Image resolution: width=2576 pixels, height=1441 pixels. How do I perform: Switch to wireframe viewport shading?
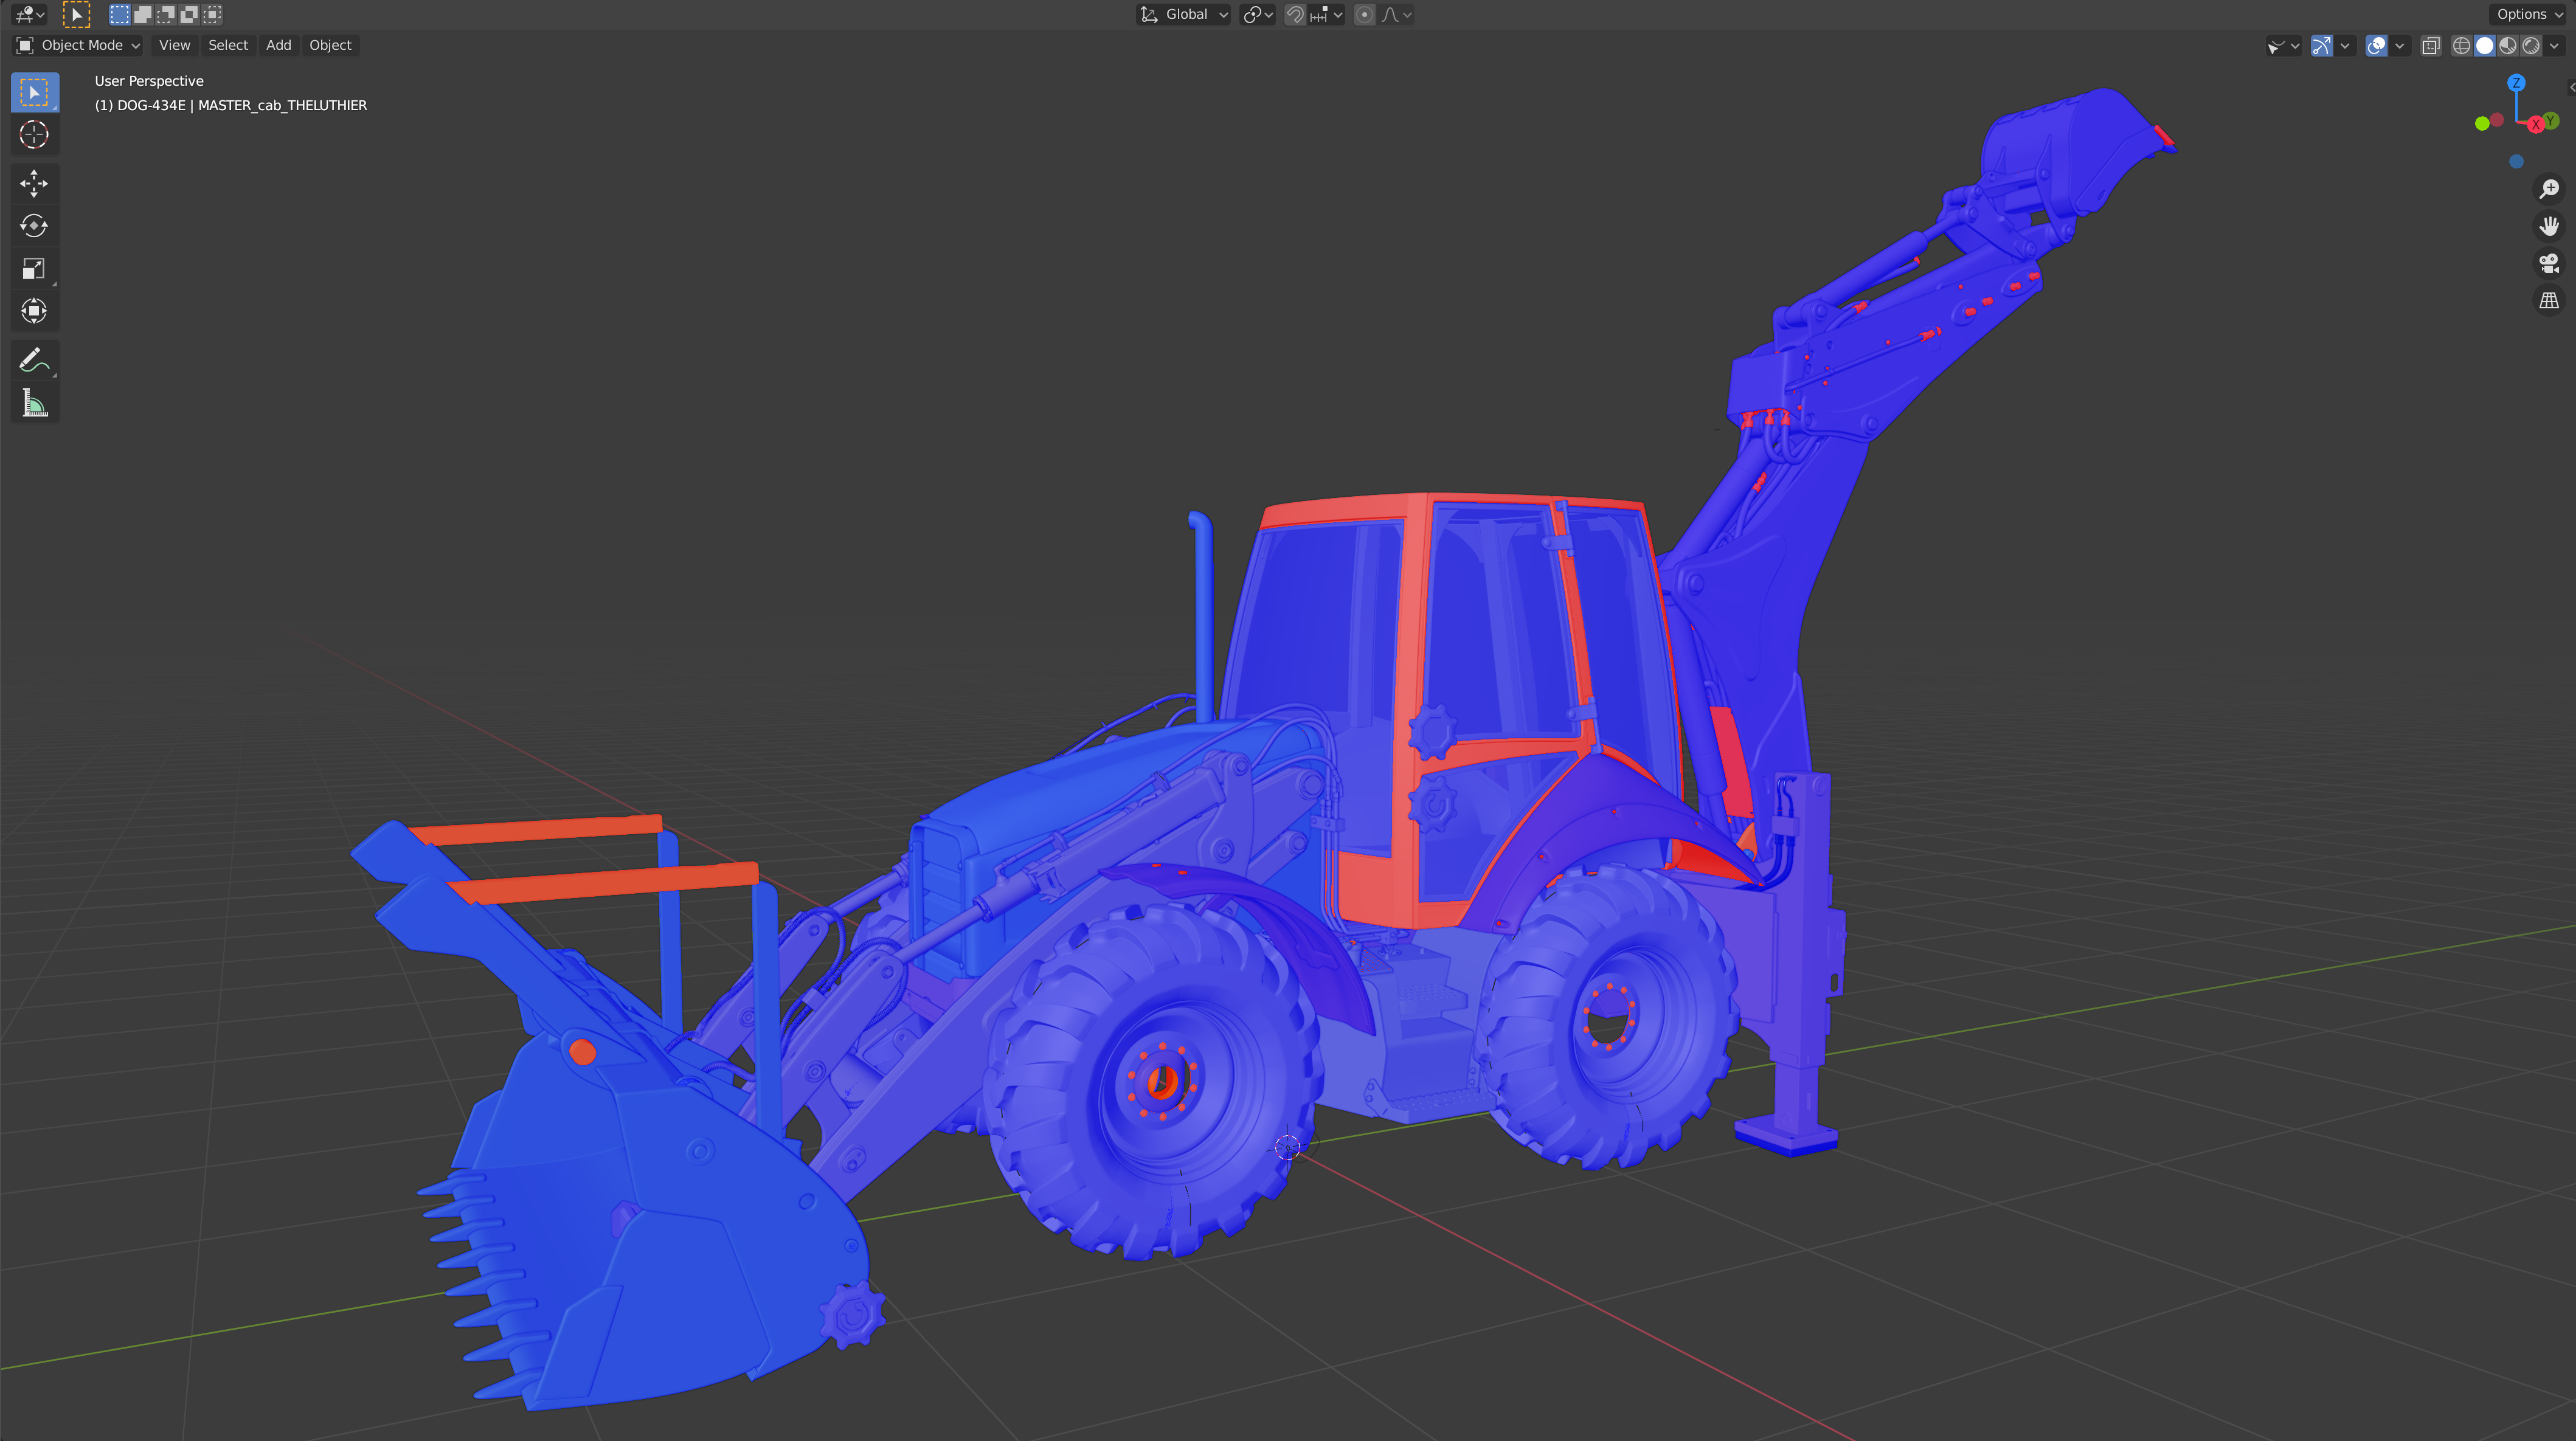coord(2461,46)
